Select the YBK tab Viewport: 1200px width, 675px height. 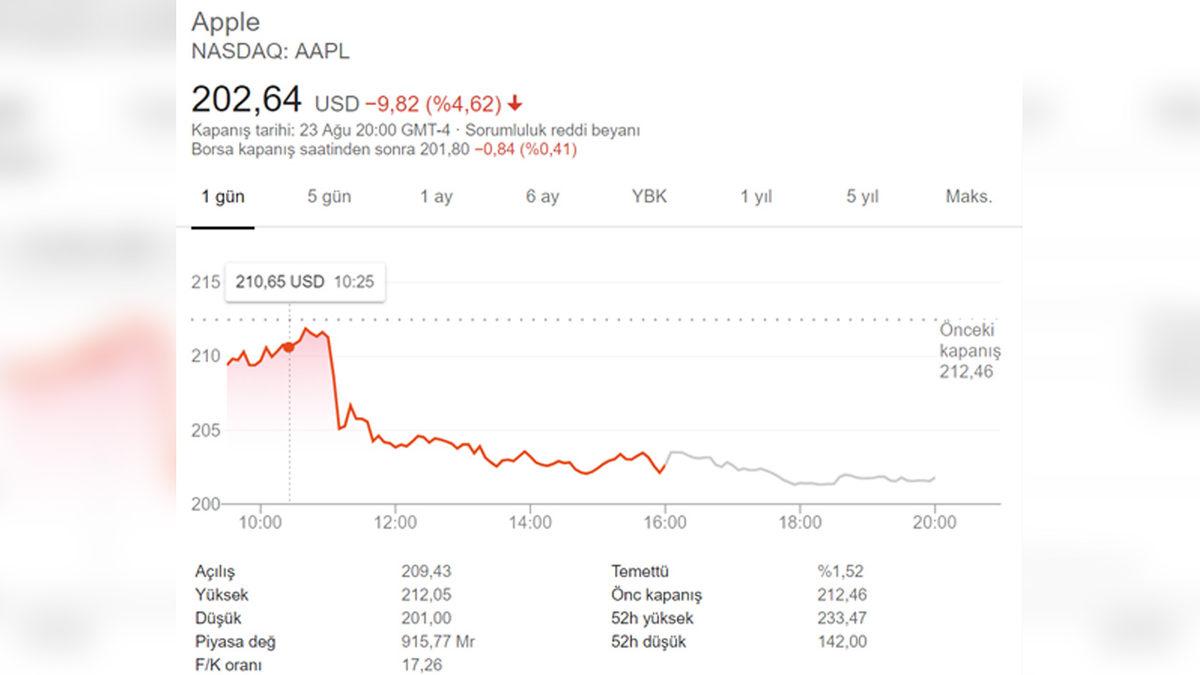649,197
